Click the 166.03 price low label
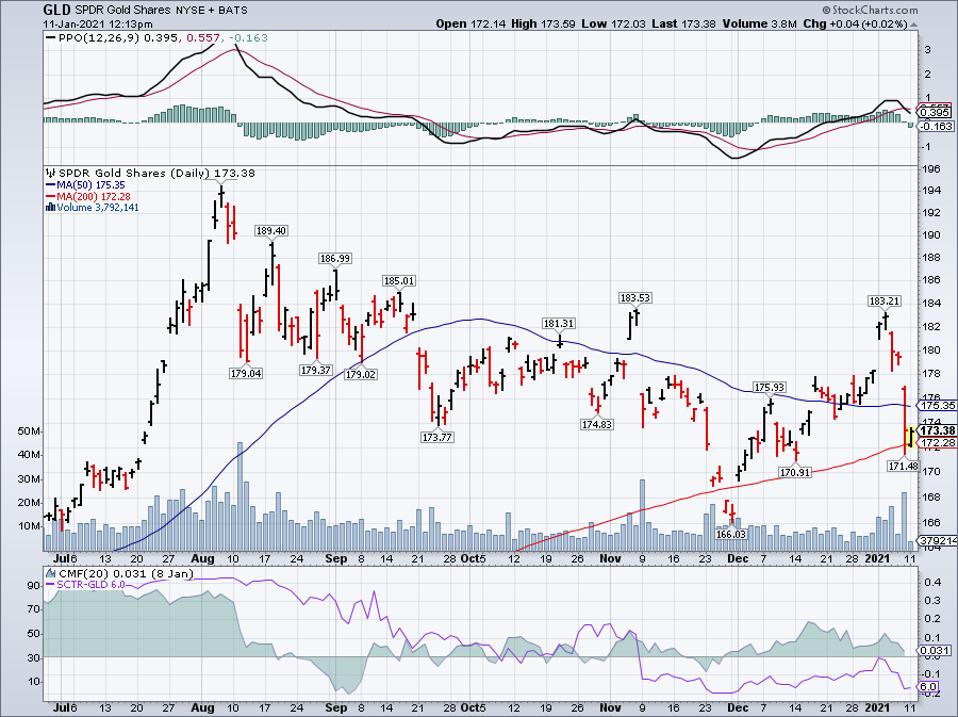958x717 pixels. coord(731,534)
